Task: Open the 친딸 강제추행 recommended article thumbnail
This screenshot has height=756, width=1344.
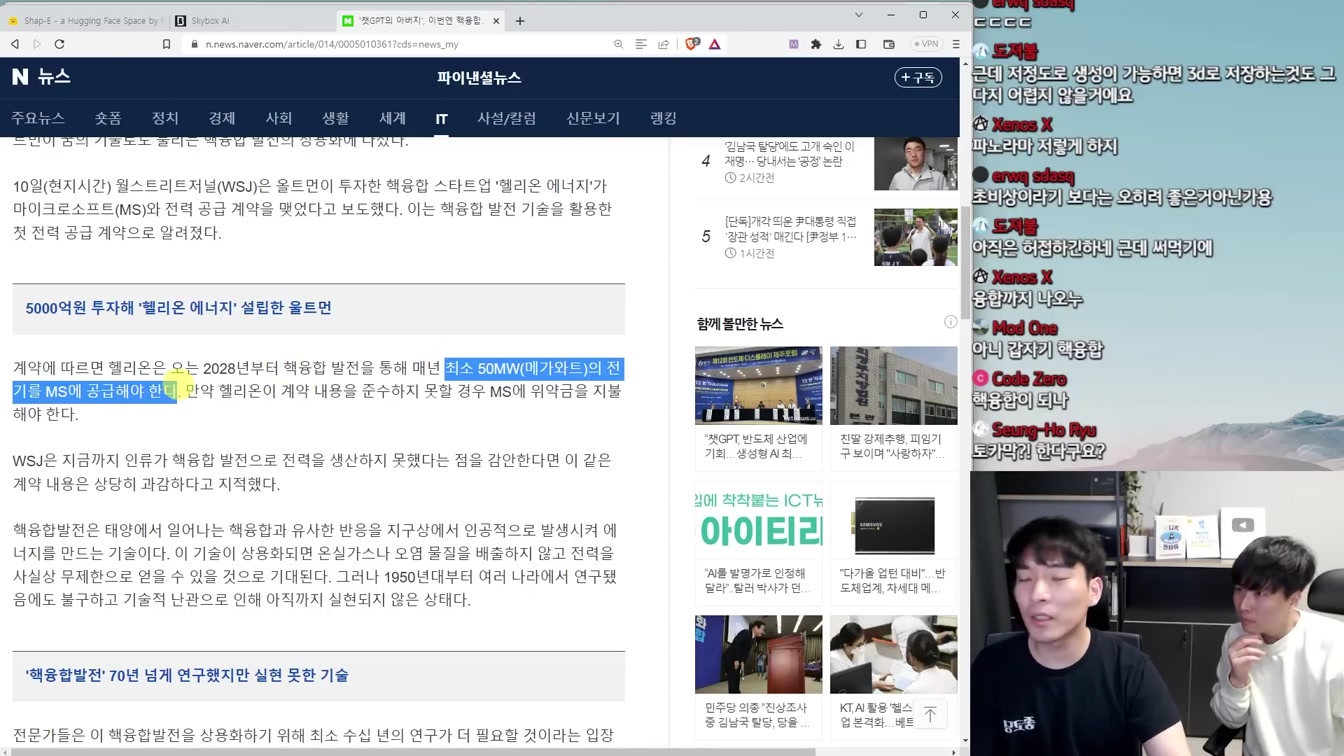Action: point(893,385)
